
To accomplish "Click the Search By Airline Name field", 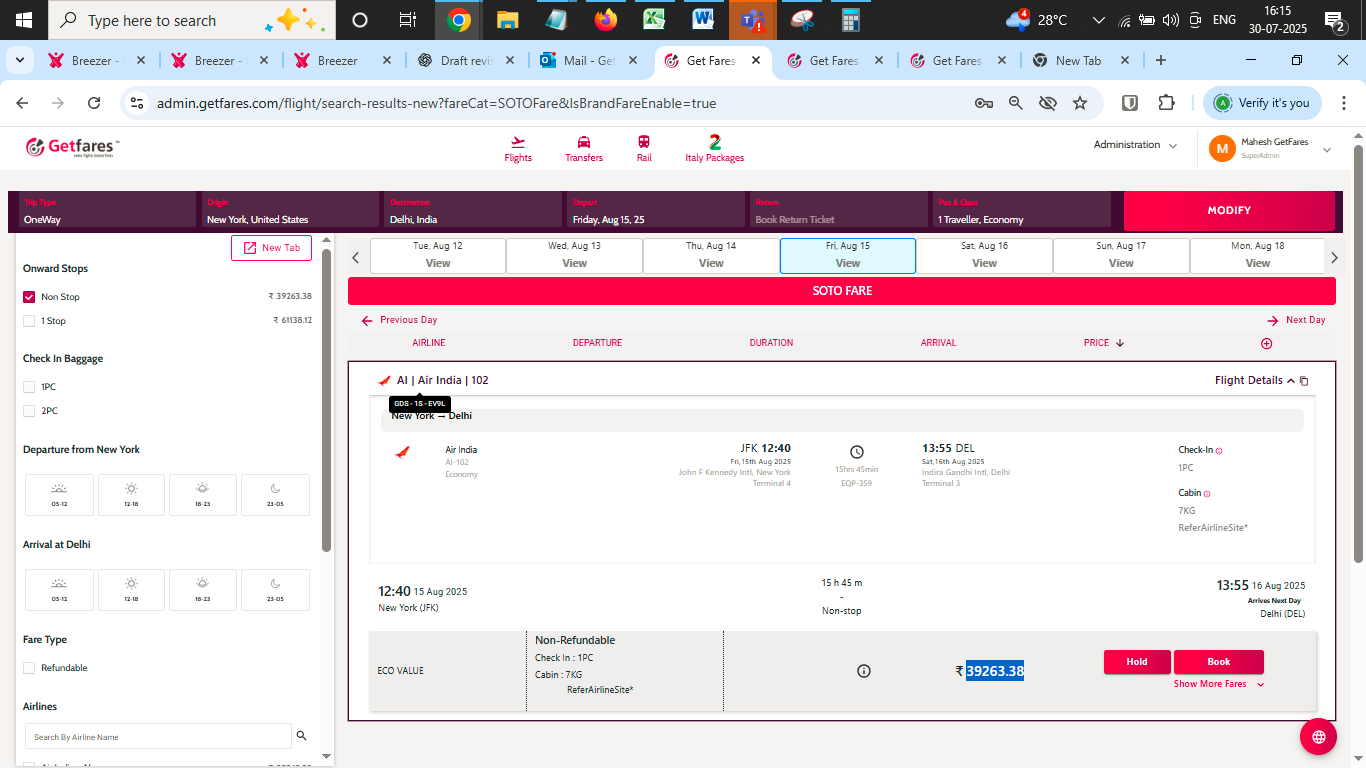I will (158, 737).
